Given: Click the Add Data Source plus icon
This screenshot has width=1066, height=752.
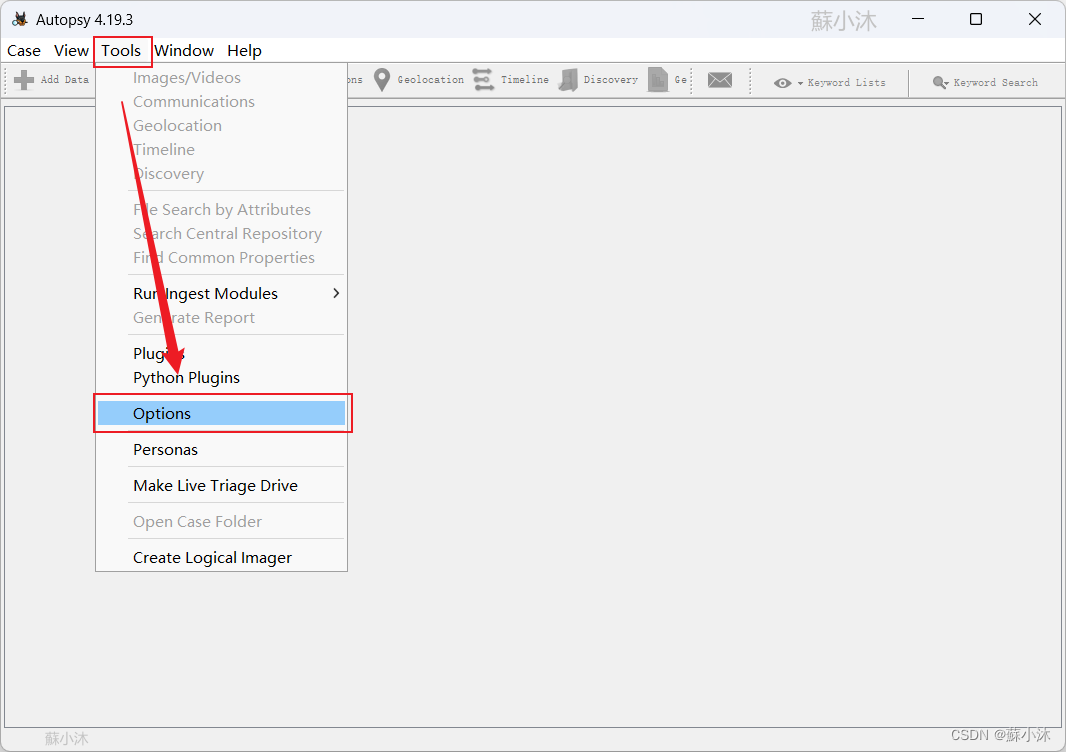Looking at the screenshot, I should (x=24, y=80).
